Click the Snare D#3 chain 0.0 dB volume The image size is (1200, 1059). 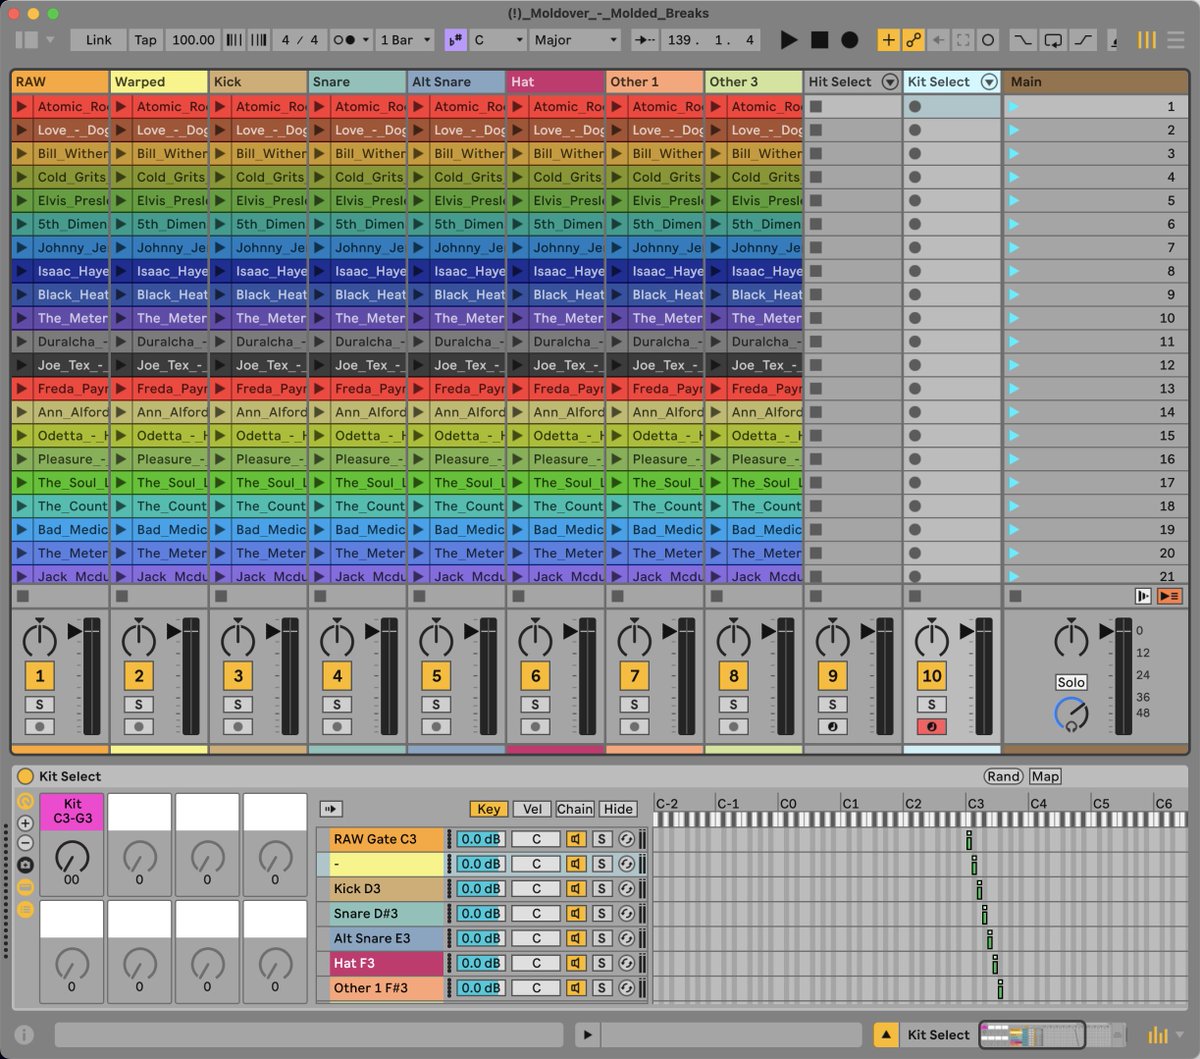(481, 913)
